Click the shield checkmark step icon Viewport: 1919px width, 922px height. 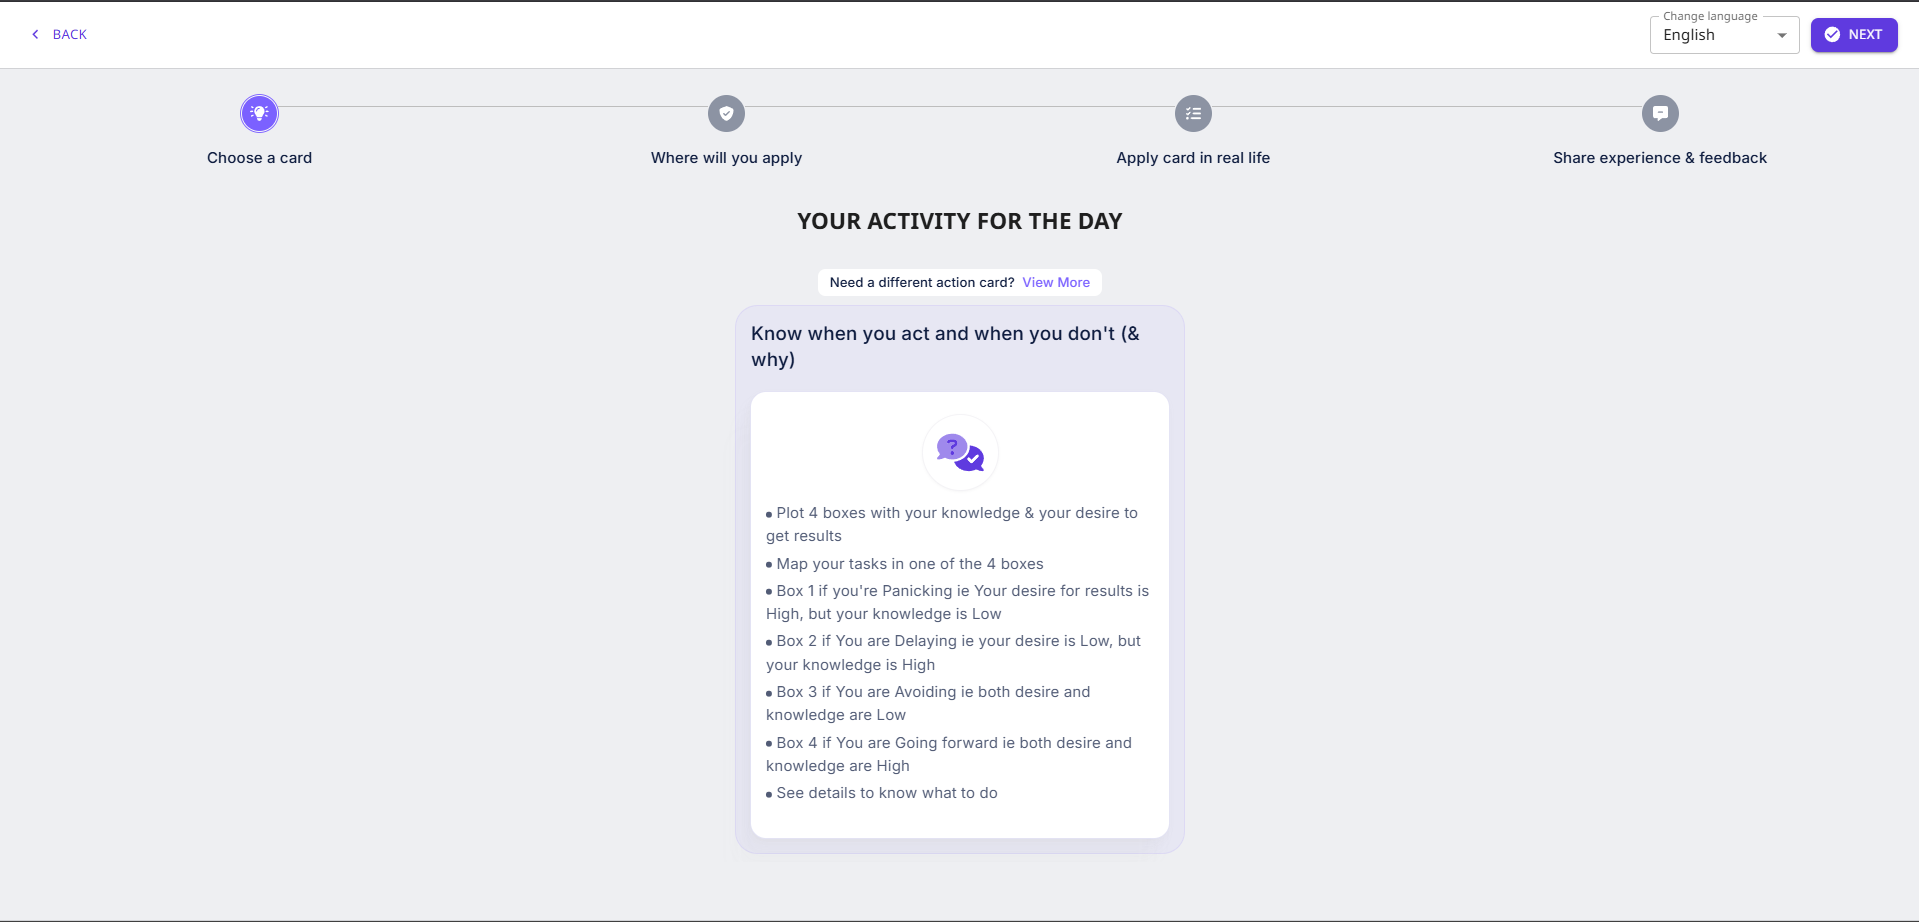(x=727, y=114)
